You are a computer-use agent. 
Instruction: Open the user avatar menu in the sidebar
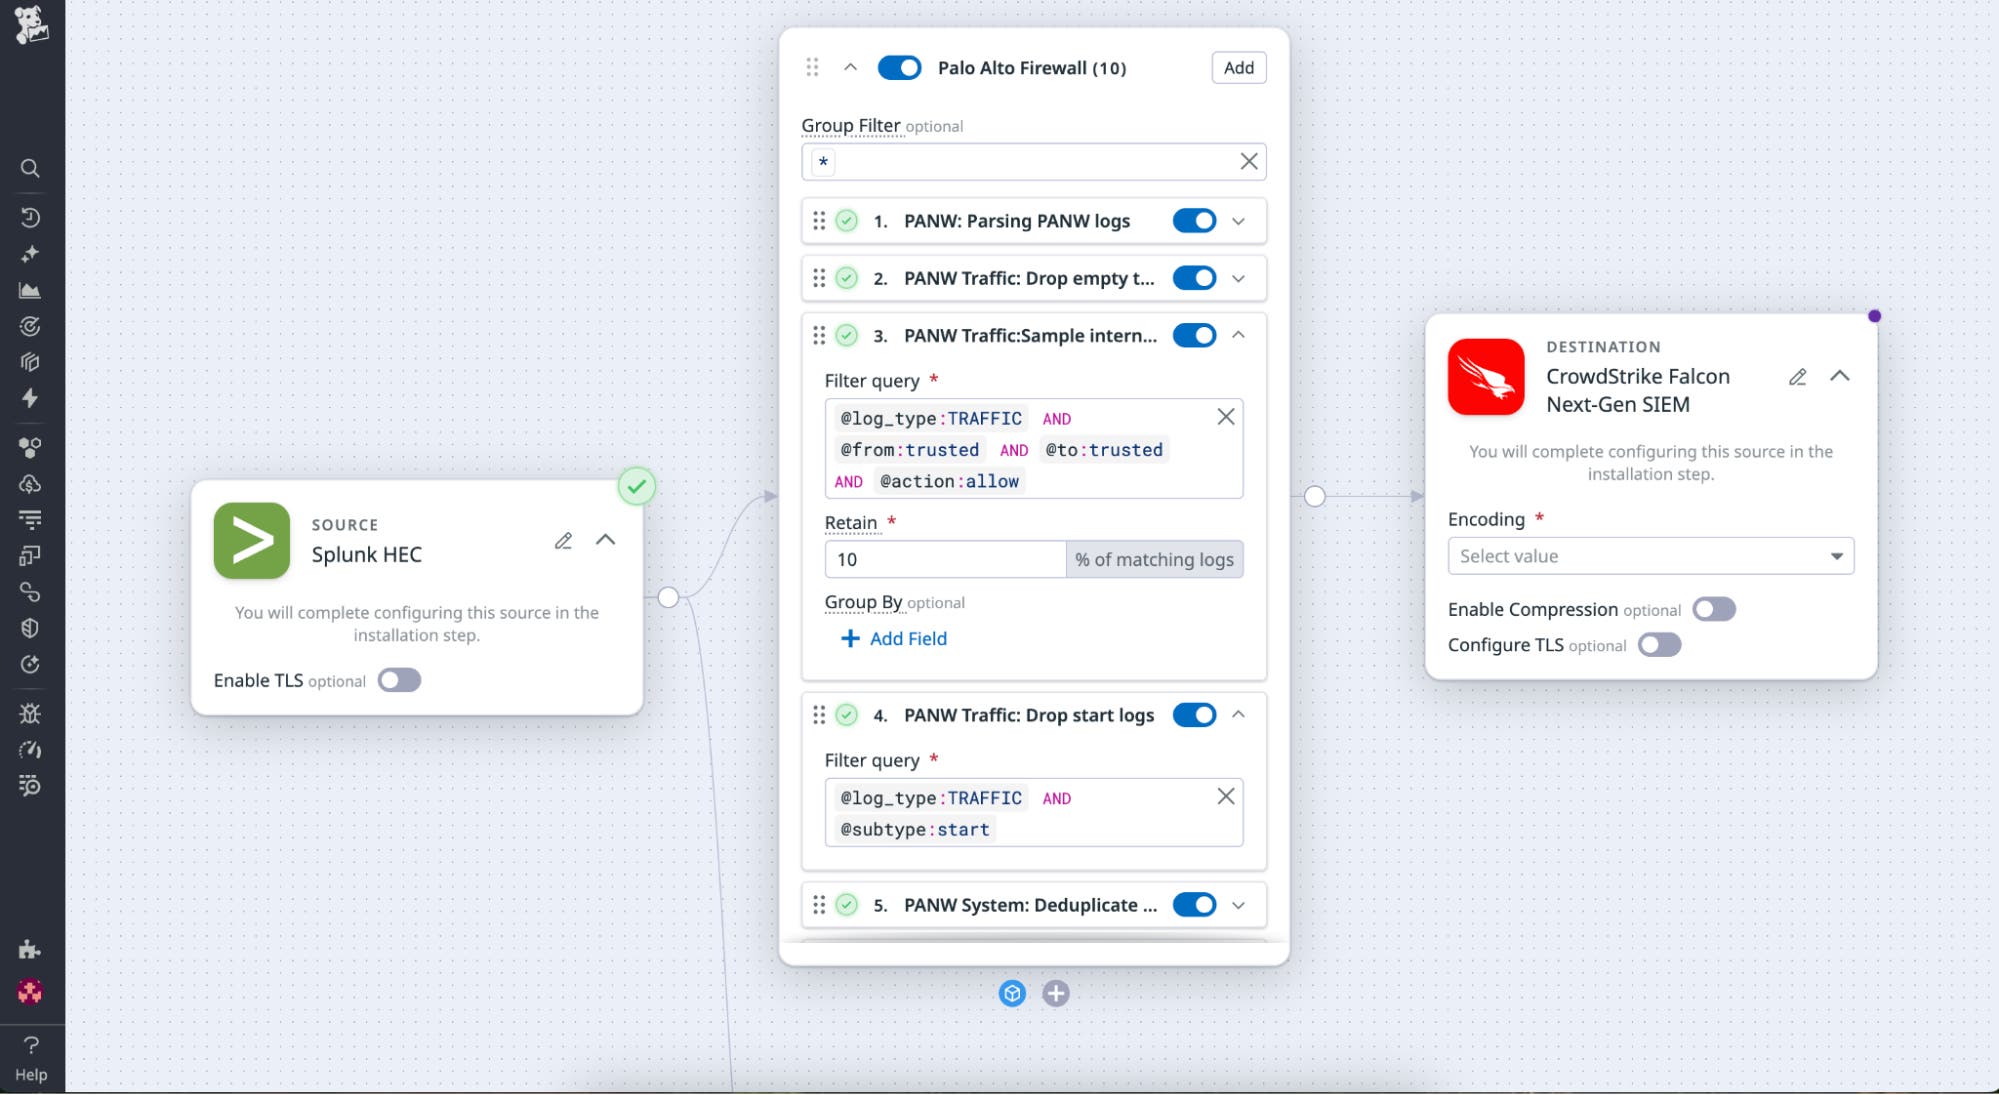pyautogui.click(x=30, y=993)
